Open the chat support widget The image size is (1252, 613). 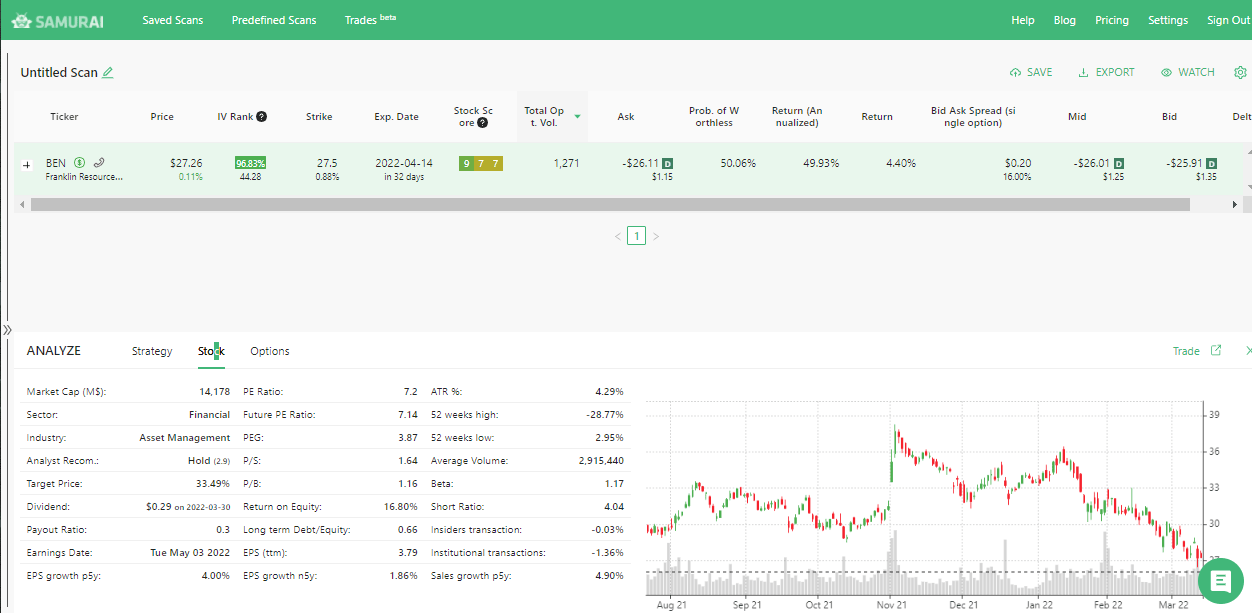1220,581
